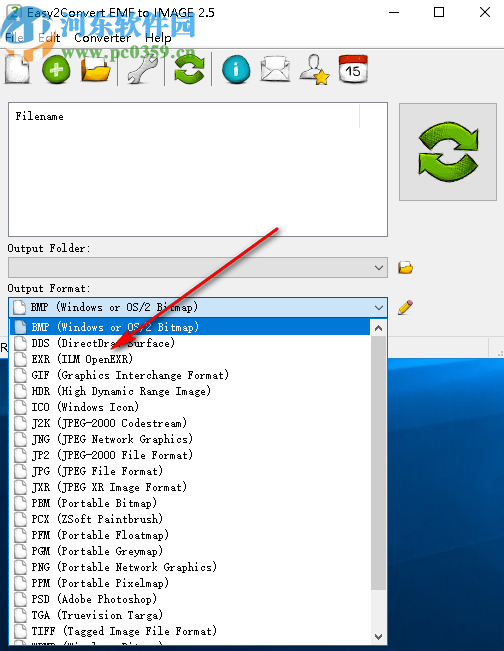Click the format list scroll down arrow
The image size is (504, 651).
pyautogui.click(x=378, y=636)
